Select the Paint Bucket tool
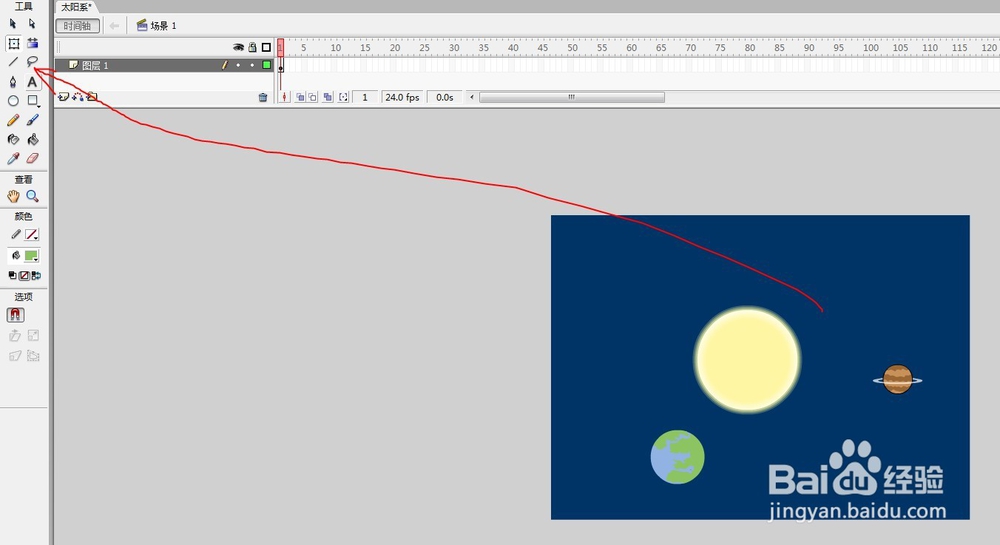 click(x=33, y=139)
